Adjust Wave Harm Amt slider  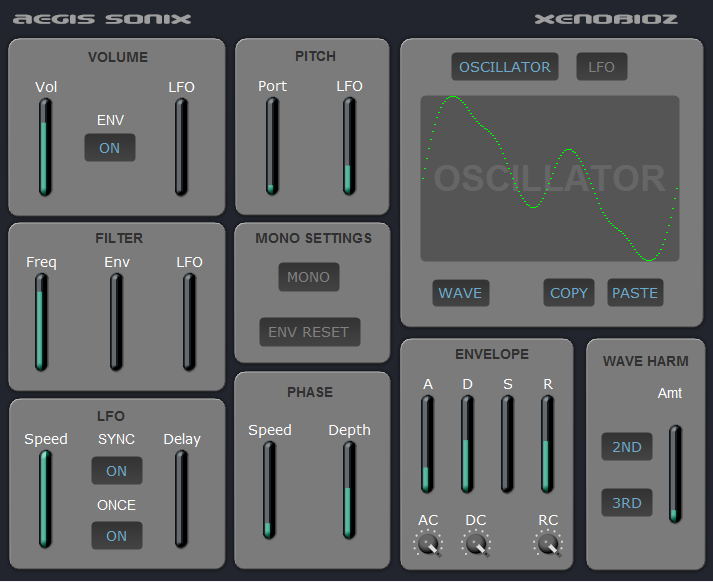coord(675,474)
